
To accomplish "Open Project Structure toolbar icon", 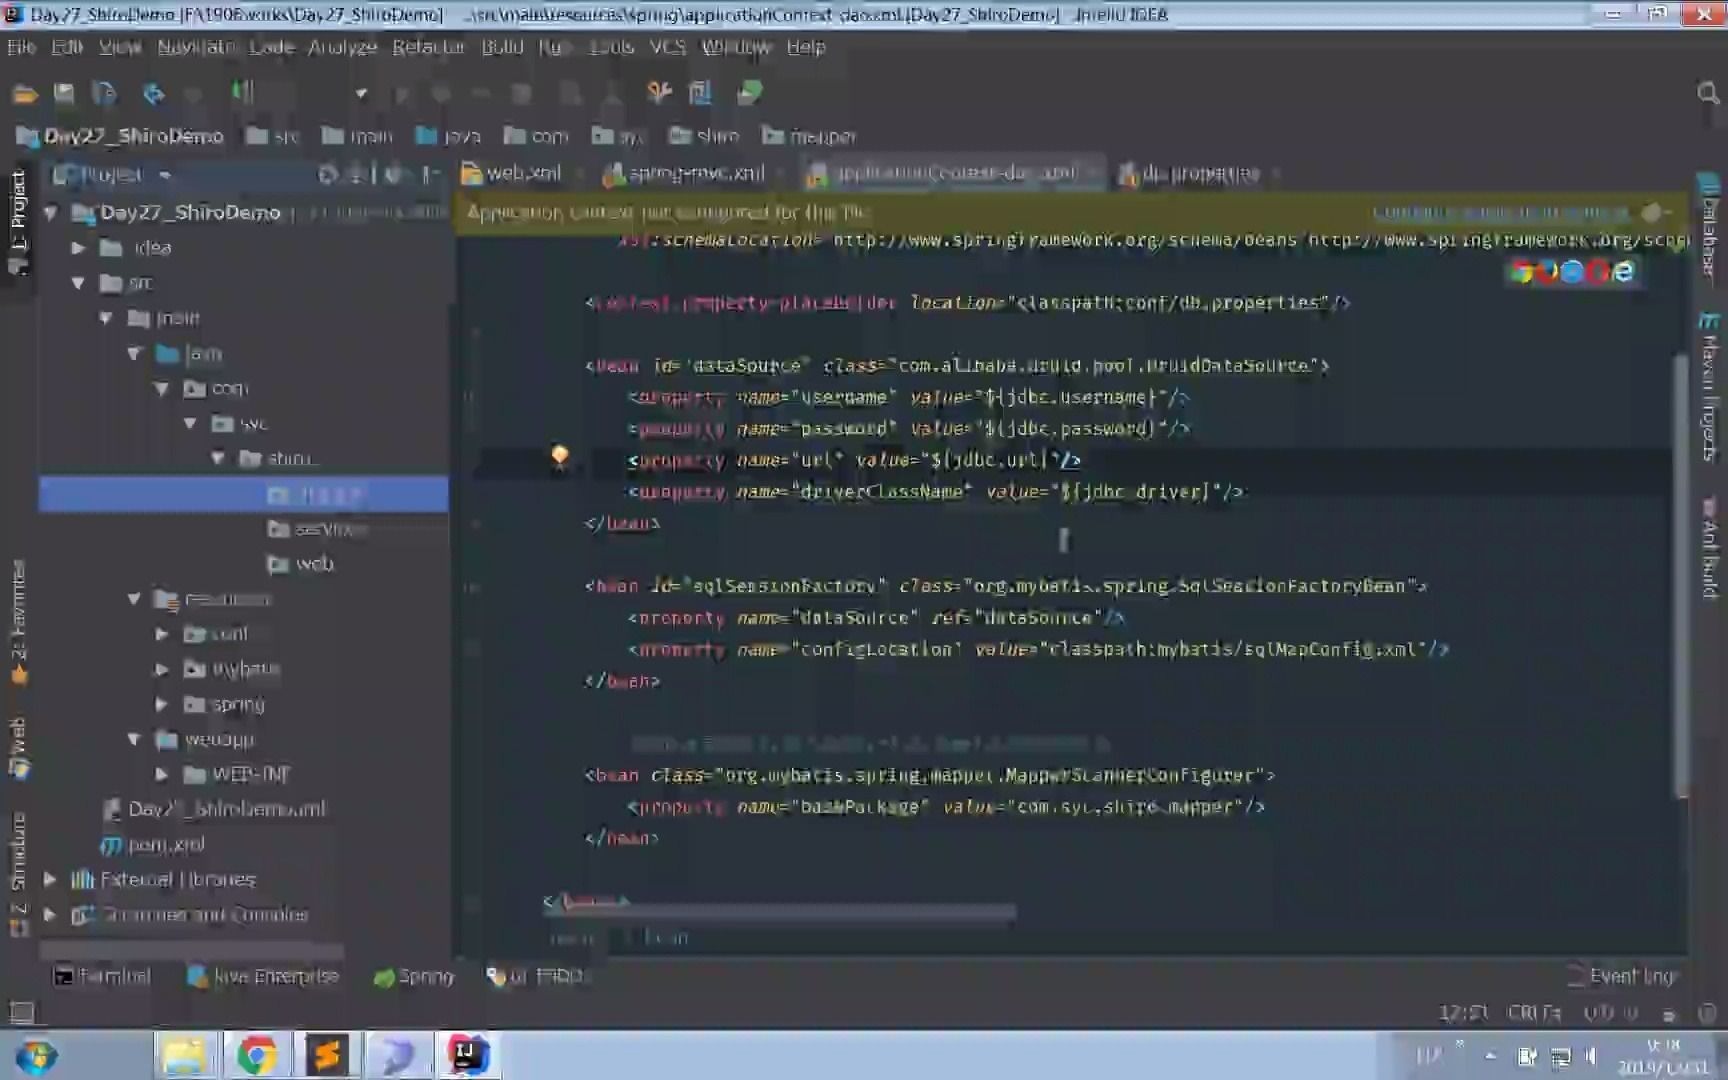I will pos(700,93).
